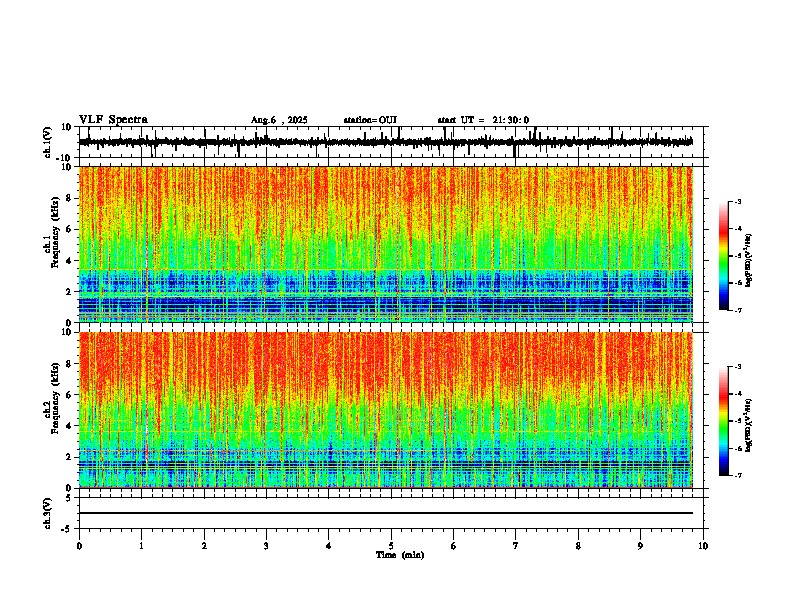The image size is (792, 612).
Task: Click the "5" tick on ch.3(V) axis
Action: (69, 497)
